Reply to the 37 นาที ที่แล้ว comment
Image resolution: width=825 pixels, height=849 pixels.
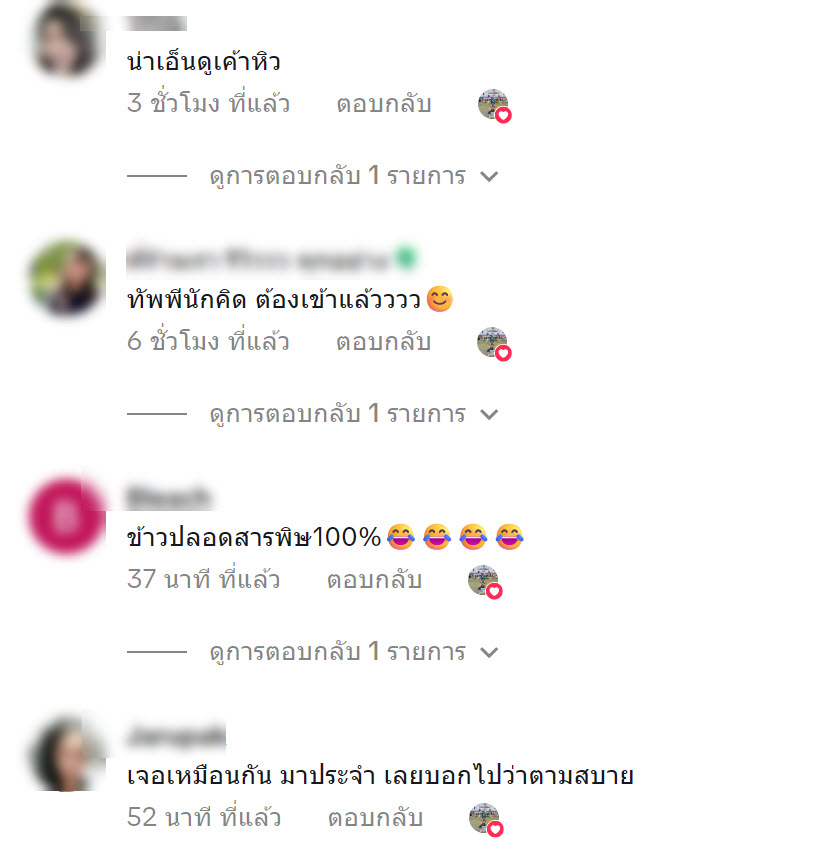point(374,580)
